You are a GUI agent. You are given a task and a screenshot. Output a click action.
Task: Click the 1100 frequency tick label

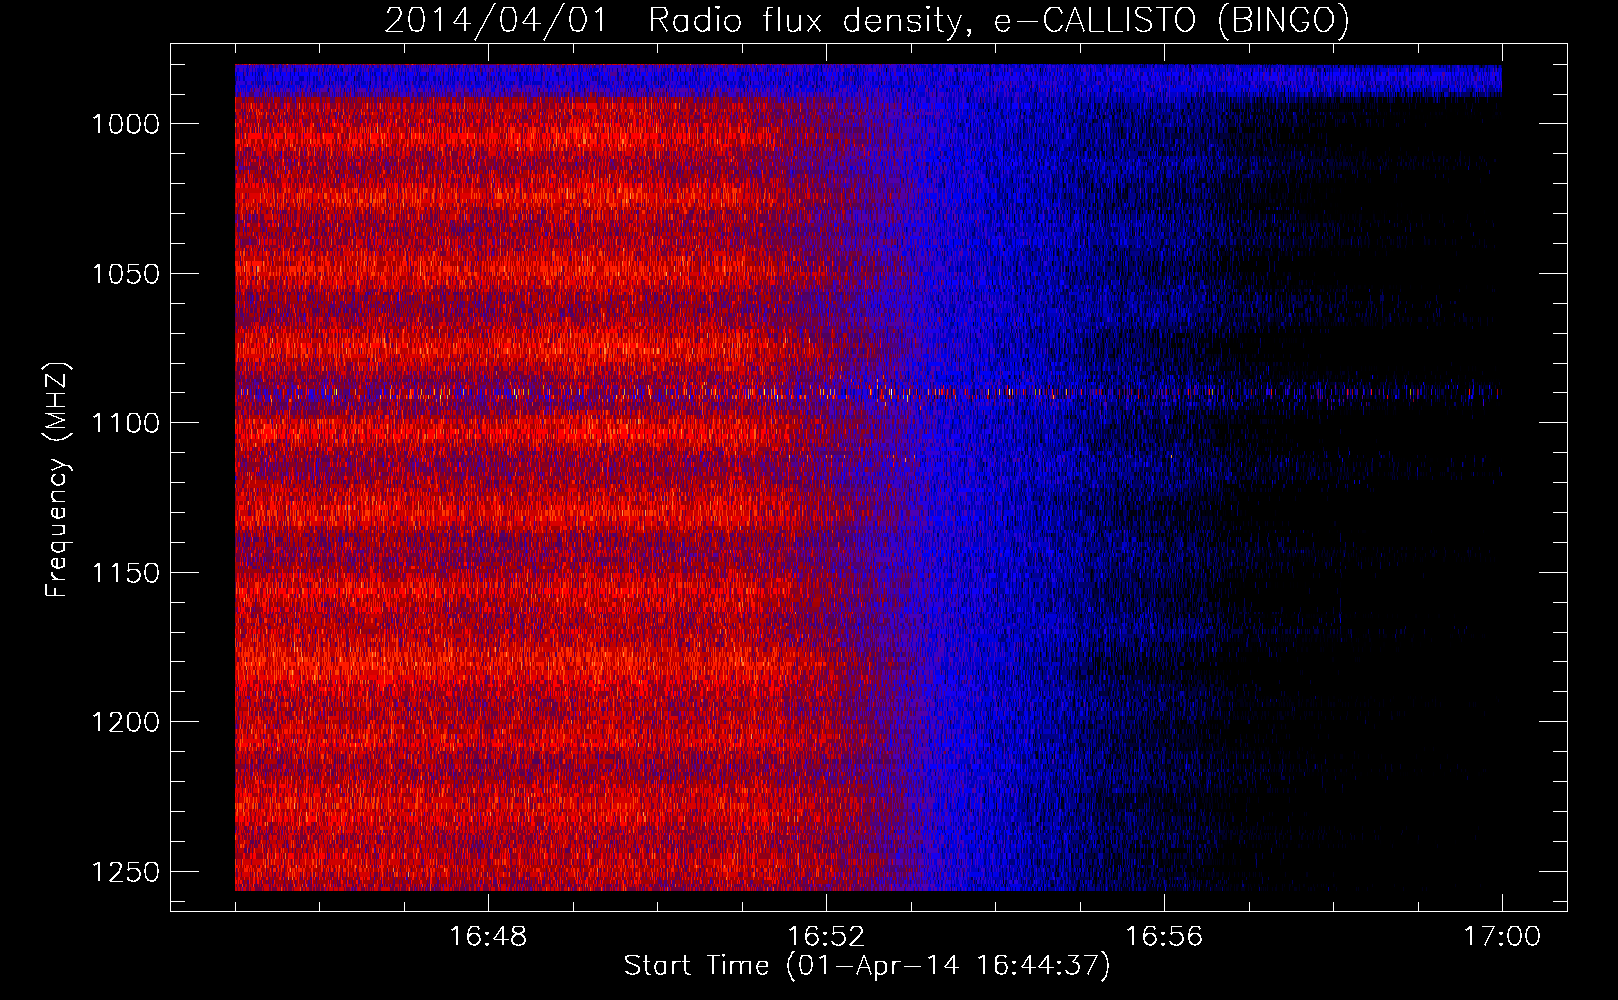coord(125,423)
